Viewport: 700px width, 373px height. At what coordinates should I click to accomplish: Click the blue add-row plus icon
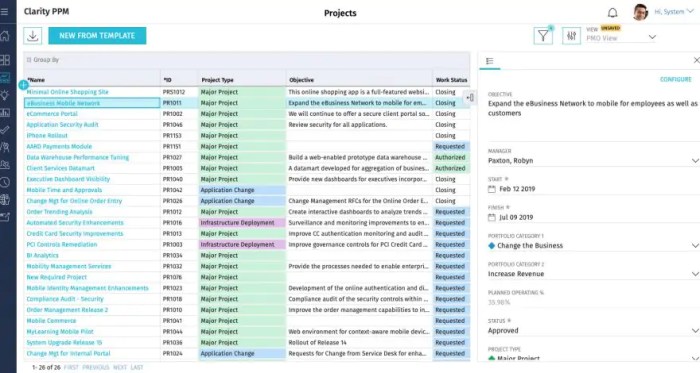click(23, 85)
